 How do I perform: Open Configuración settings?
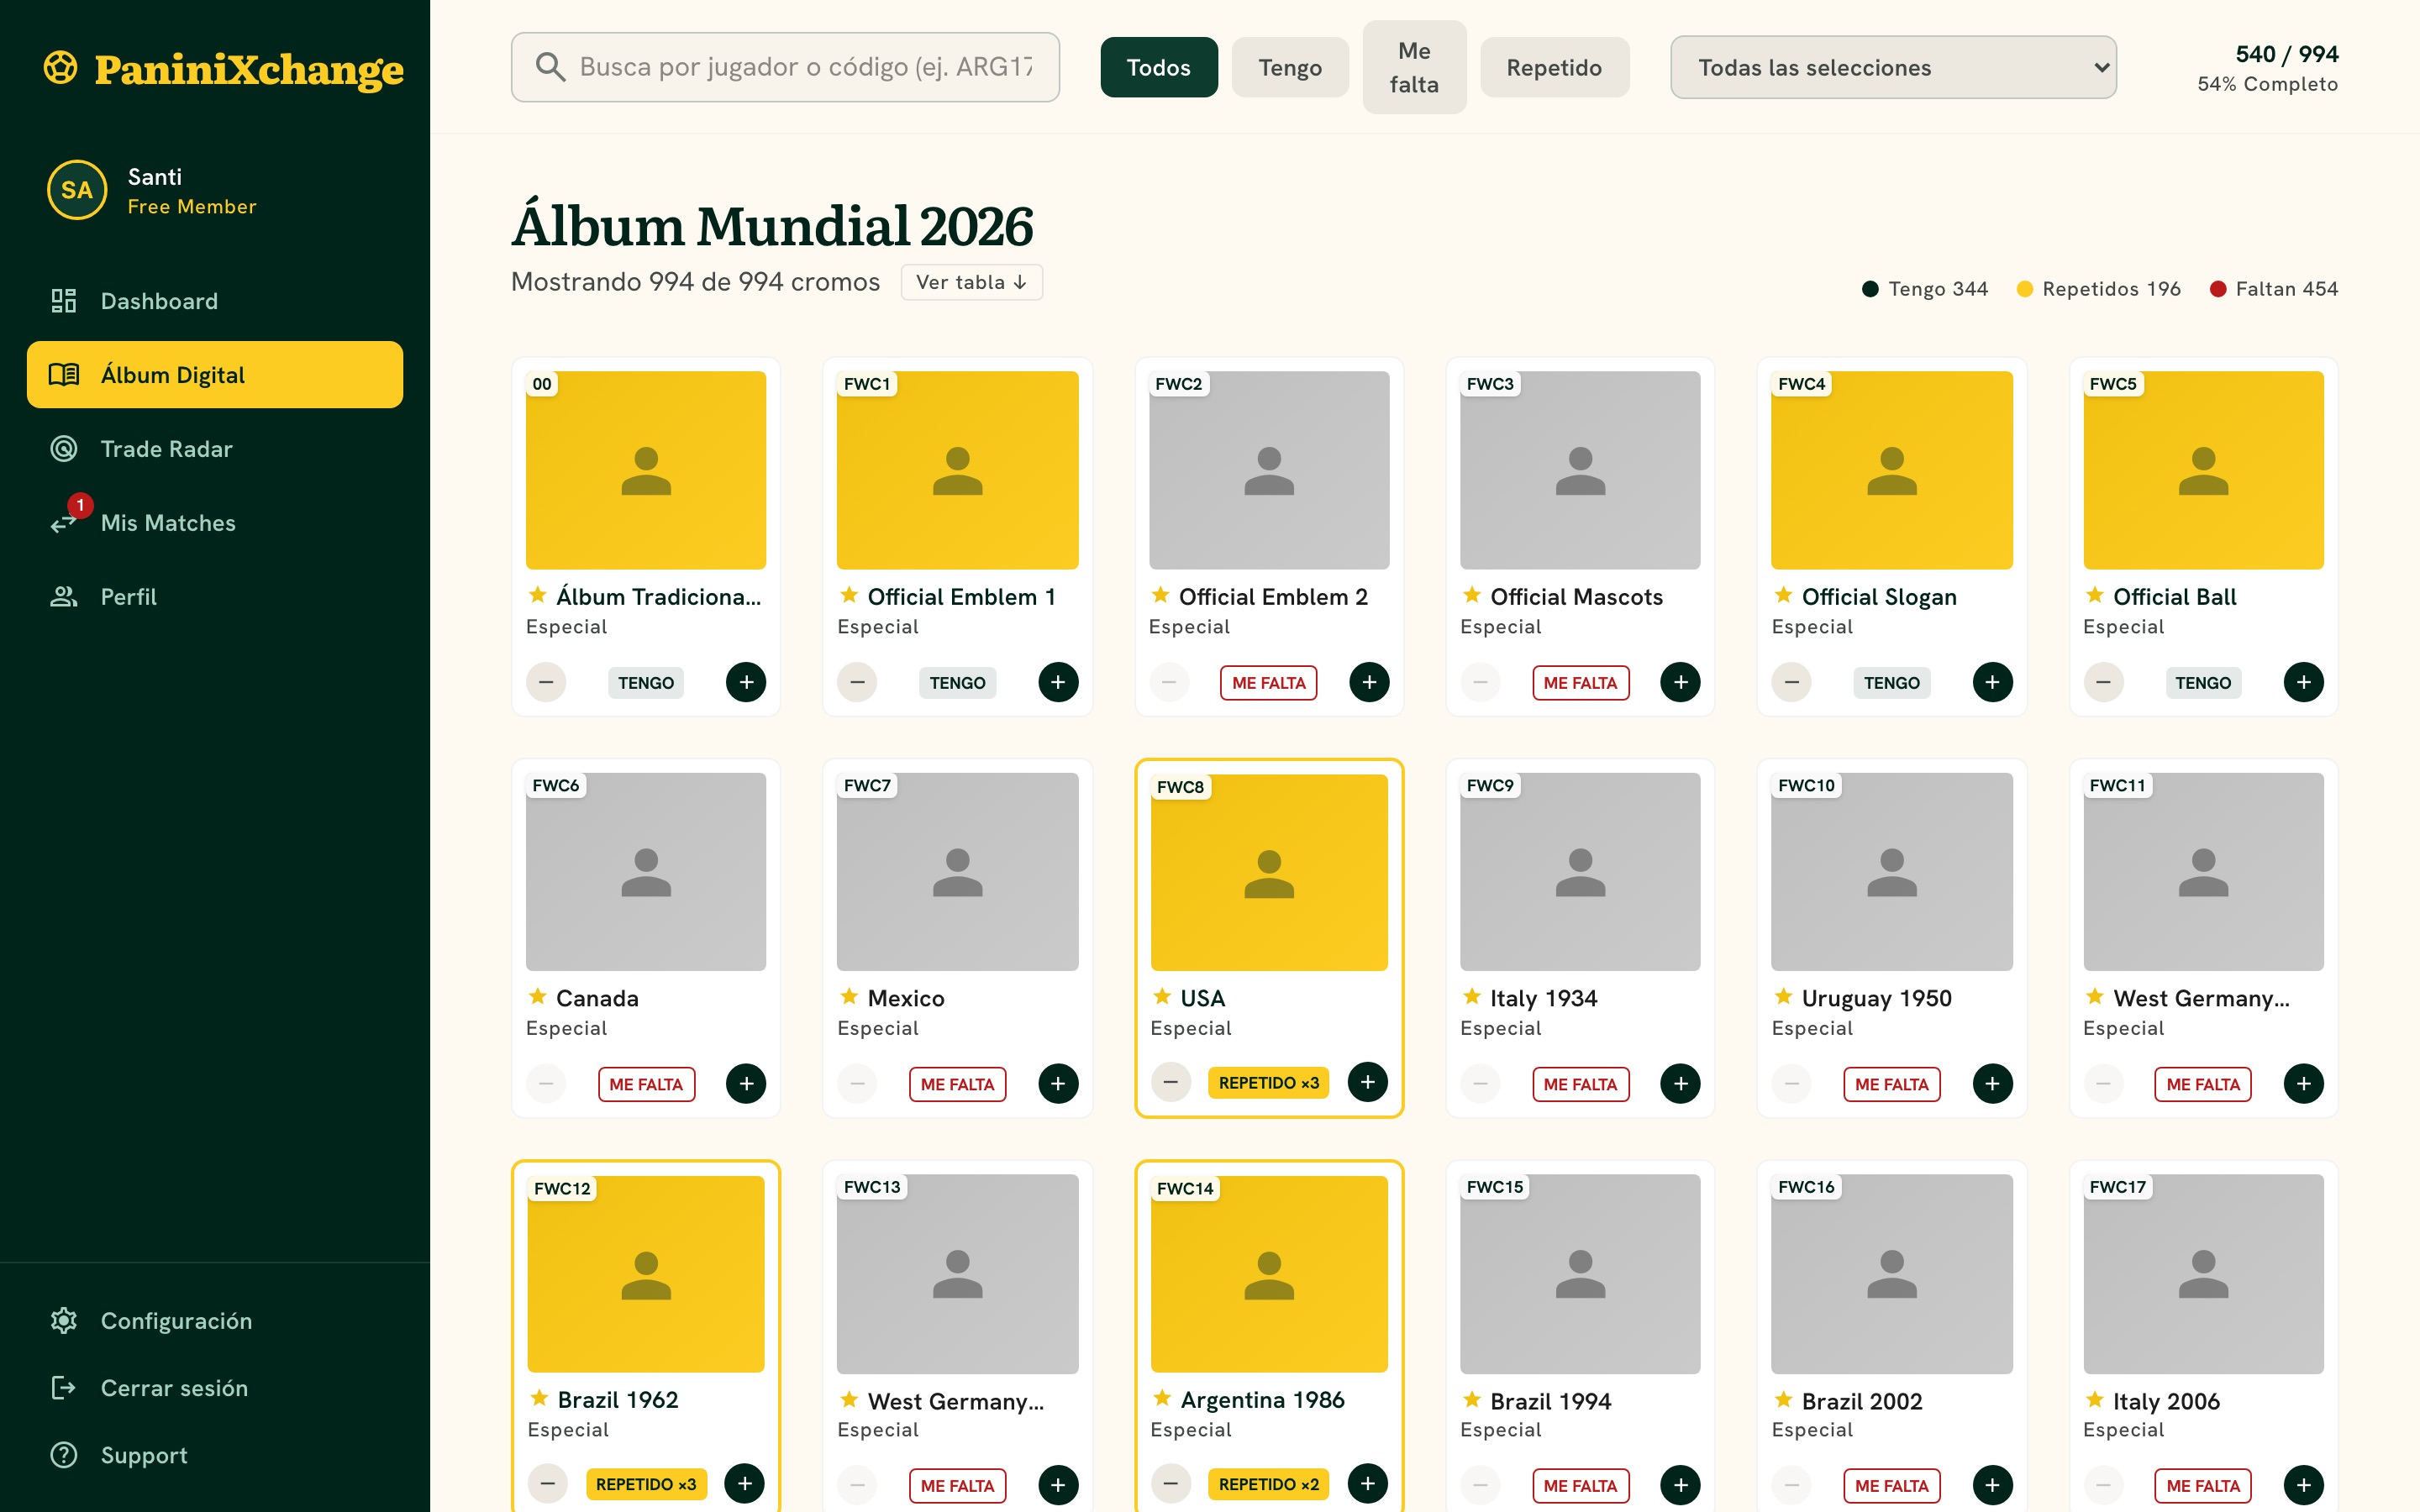point(215,1321)
